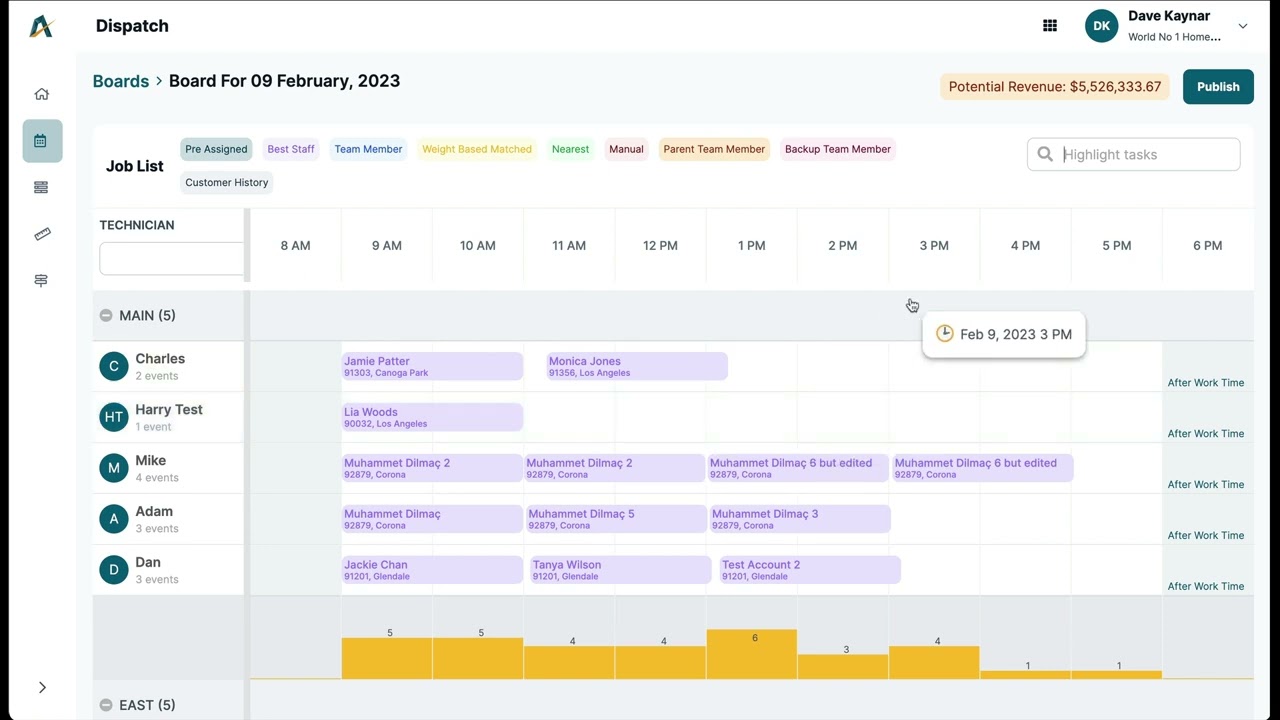The image size is (1280, 720).
Task: Click the signpost icon in sidebar
Action: [41, 281]
